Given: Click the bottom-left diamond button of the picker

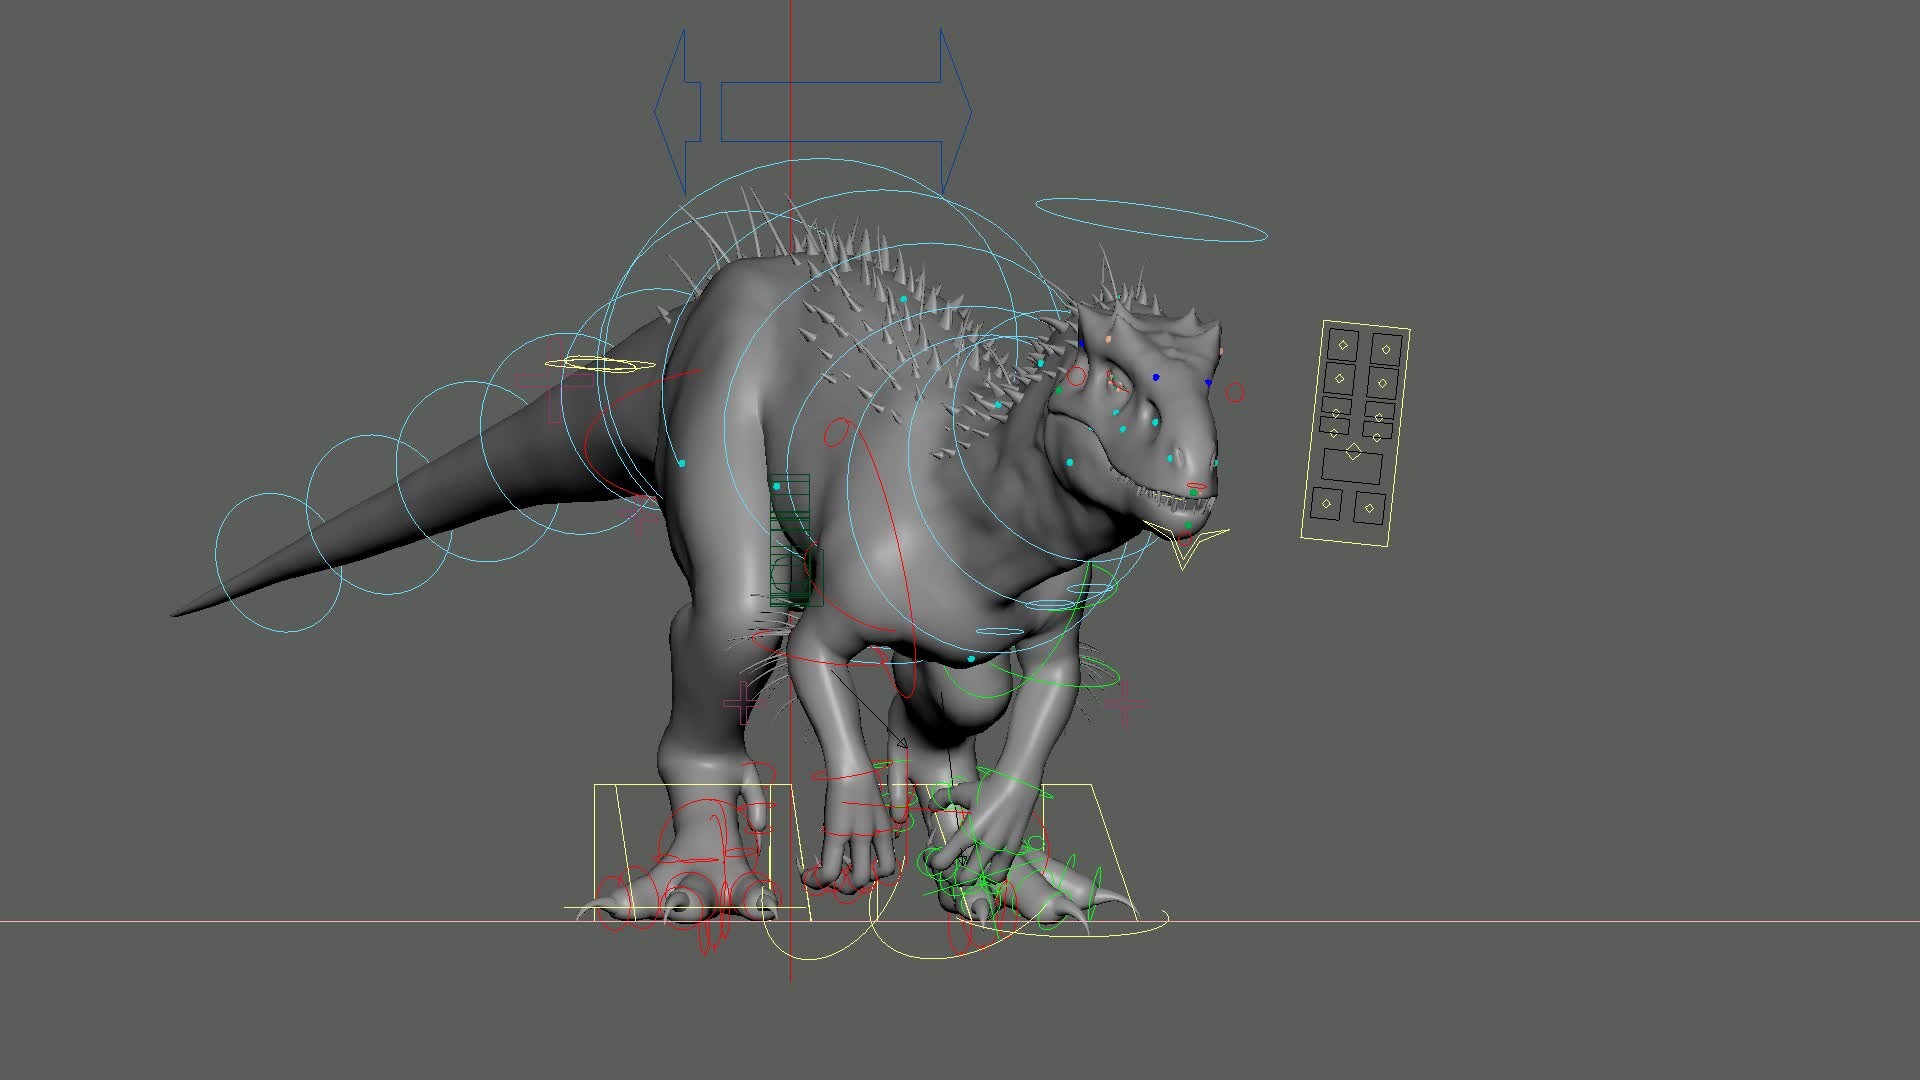Looking at the screenshot, I should pyautogui.click(x=1327, y=503).
